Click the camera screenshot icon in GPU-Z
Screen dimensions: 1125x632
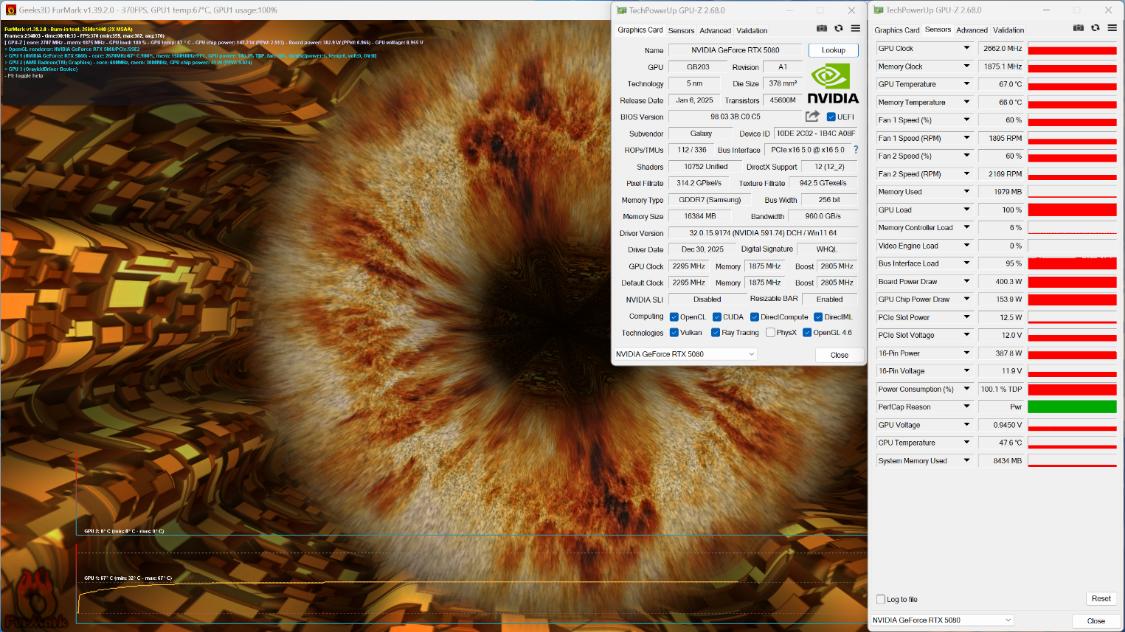(x=822, y=28)
